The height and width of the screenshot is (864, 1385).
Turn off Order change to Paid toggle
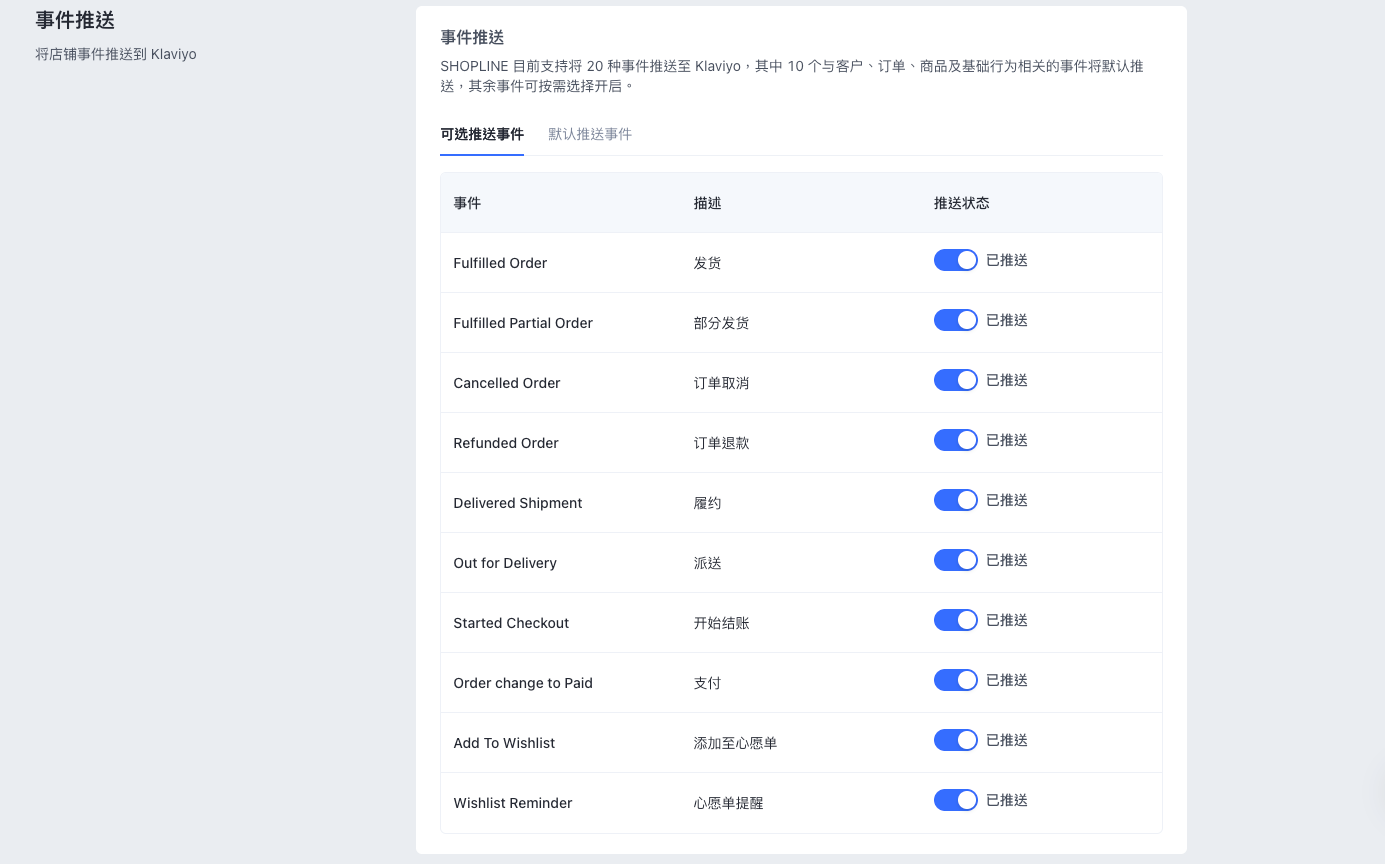955,680
